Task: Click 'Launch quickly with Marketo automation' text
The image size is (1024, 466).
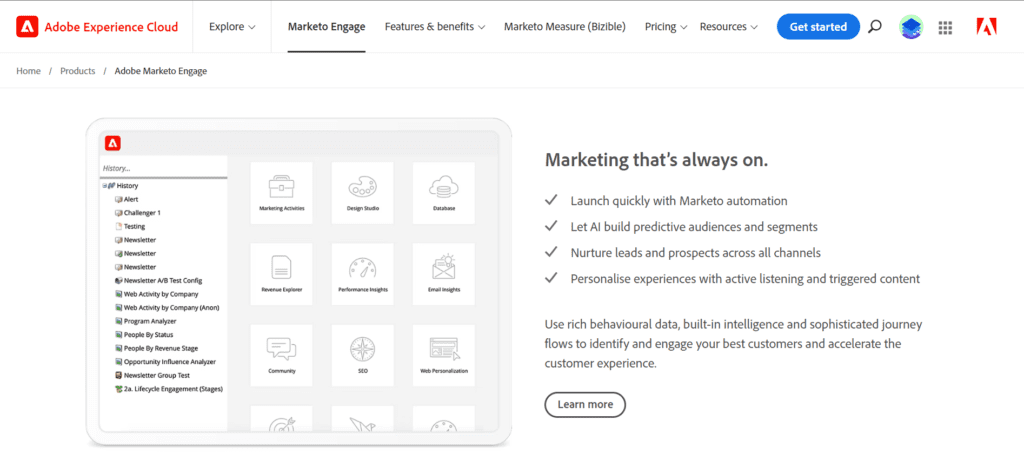Action: (x=679, y=201)
